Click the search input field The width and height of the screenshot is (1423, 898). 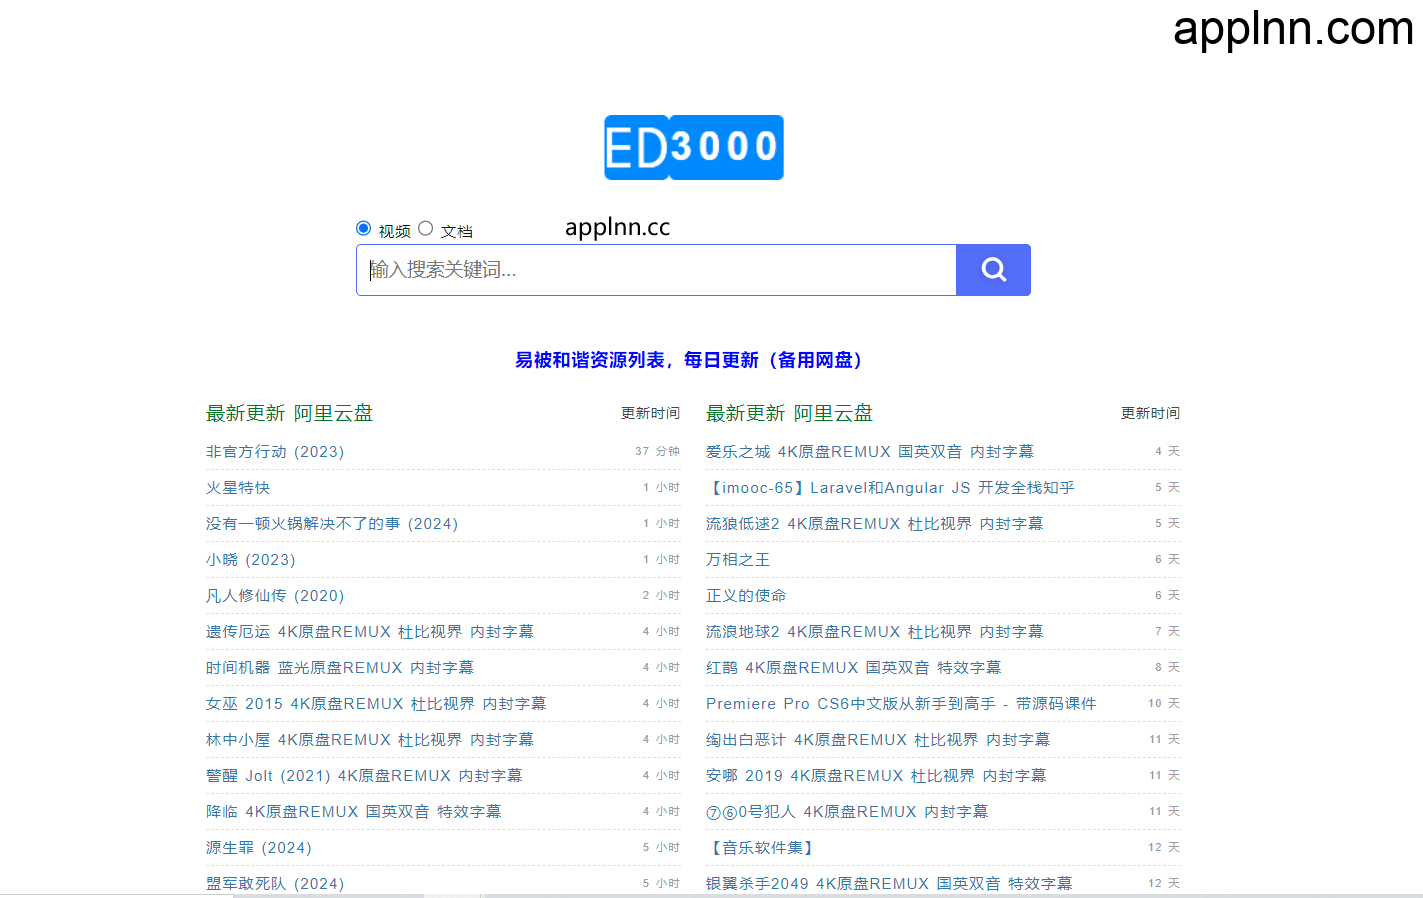click(x=655, y=269)
